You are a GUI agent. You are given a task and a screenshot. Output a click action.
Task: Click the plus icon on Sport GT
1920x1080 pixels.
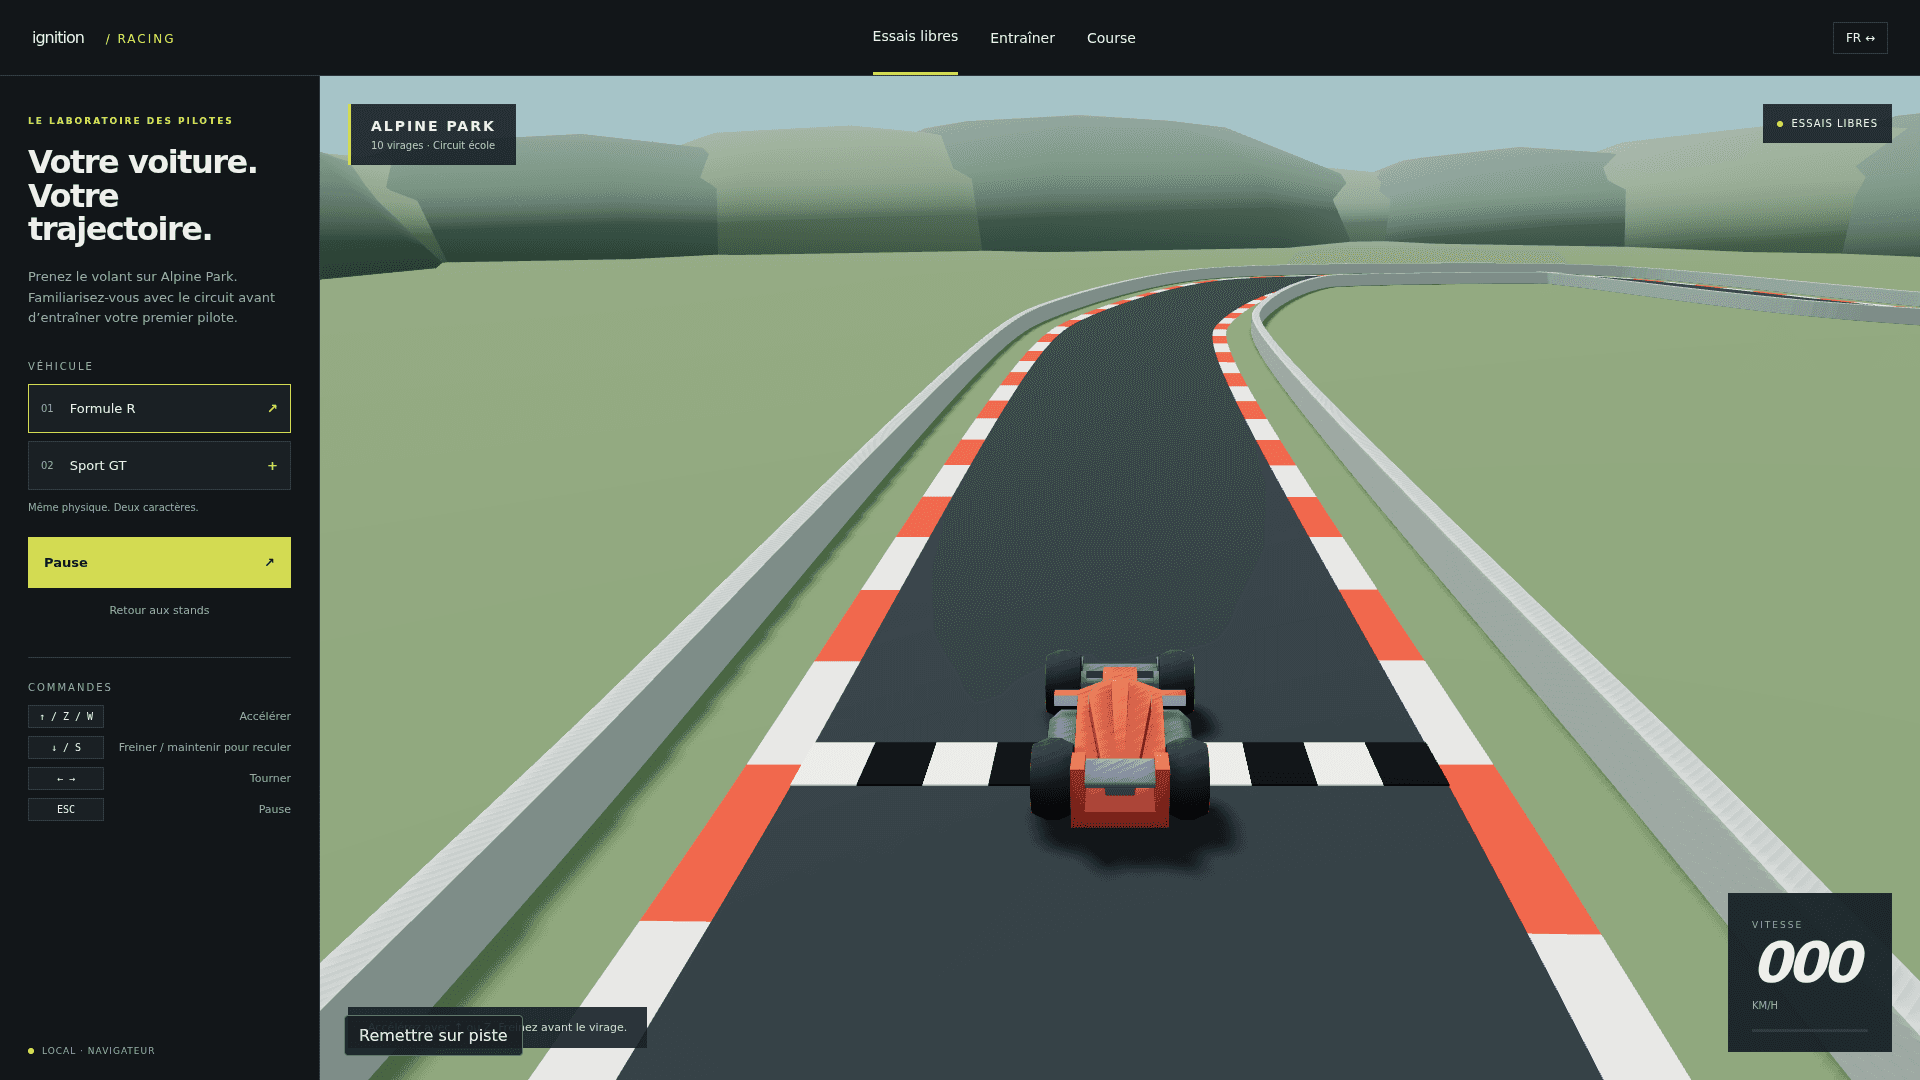[272, 465]
